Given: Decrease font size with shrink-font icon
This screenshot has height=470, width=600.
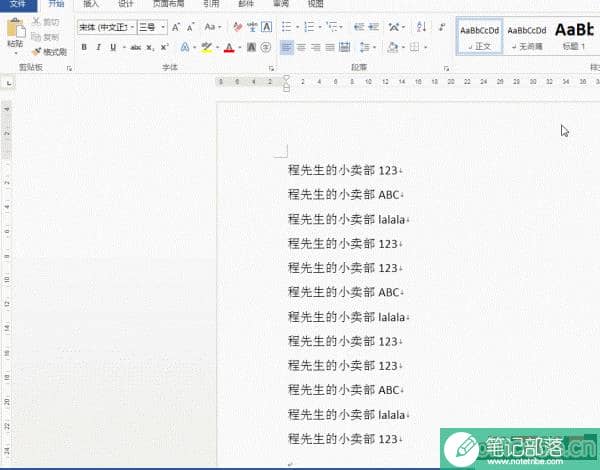Looking at the screenshot, I should (191, 28).
